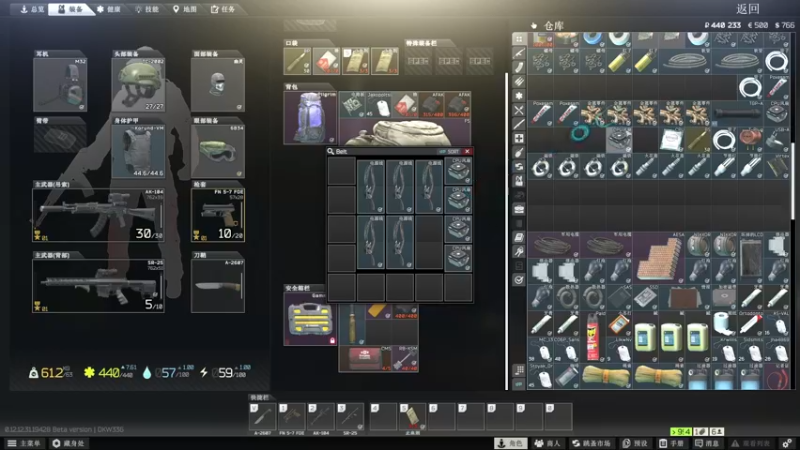
Task: Open 角色 character screen button
Action: 511,443
